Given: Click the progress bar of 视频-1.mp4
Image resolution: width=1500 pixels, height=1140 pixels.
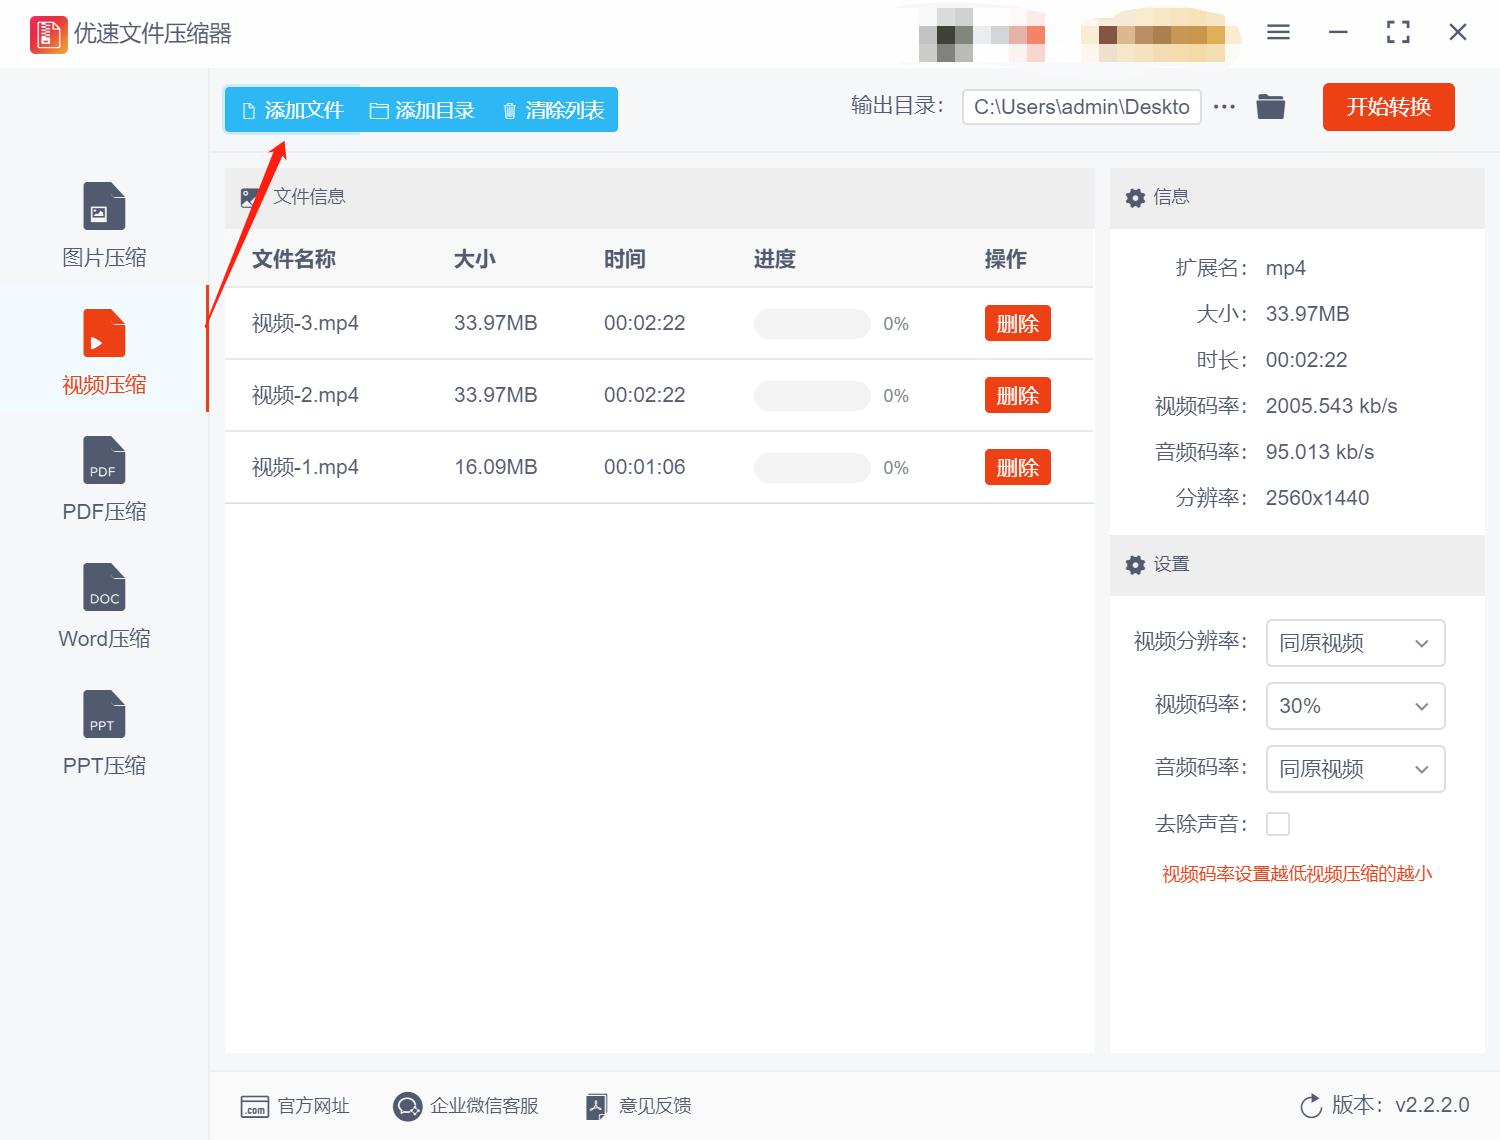Looking at the screenshot, I should click(812, 467).
